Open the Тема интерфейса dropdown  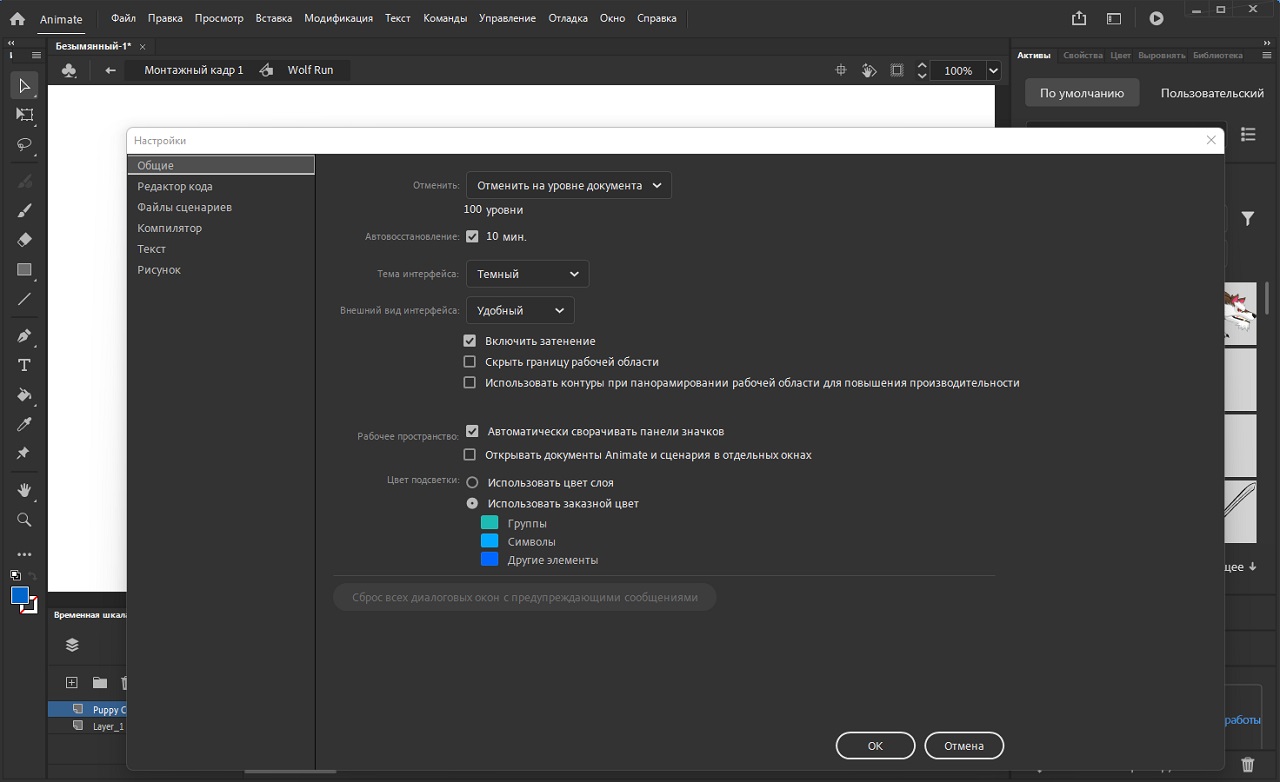click(527, 274)
